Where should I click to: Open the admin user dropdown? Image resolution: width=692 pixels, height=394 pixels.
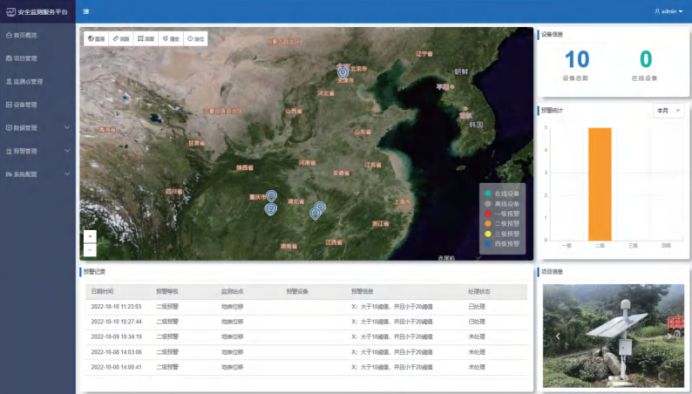tap(669, 11)
